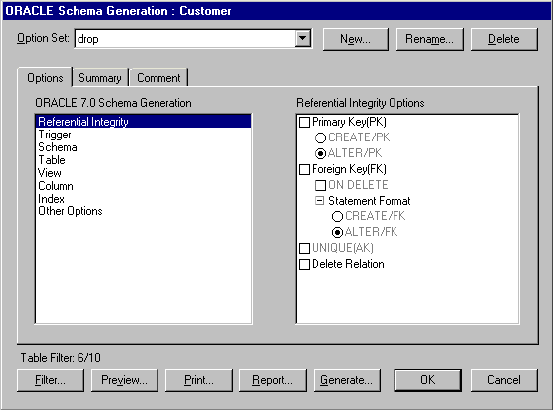Click the Preview... button
553x410 pixels.
[124, 380]
